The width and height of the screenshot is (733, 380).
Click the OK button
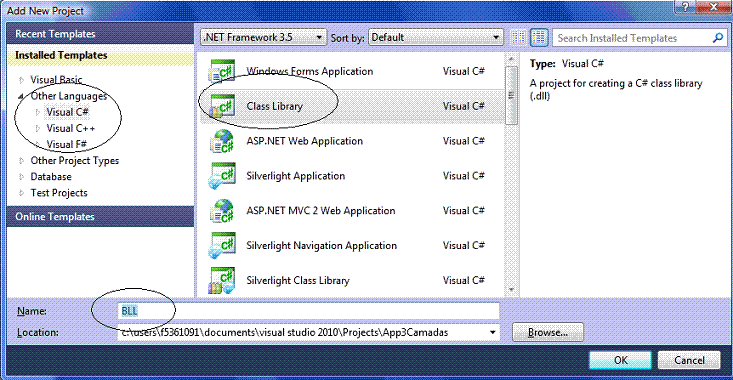(x=620, y=360)
